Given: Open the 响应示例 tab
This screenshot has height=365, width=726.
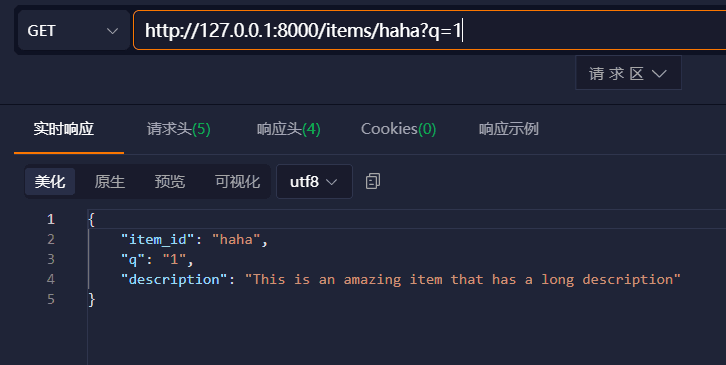Looking at the screenshot, I should pos(509,129).
